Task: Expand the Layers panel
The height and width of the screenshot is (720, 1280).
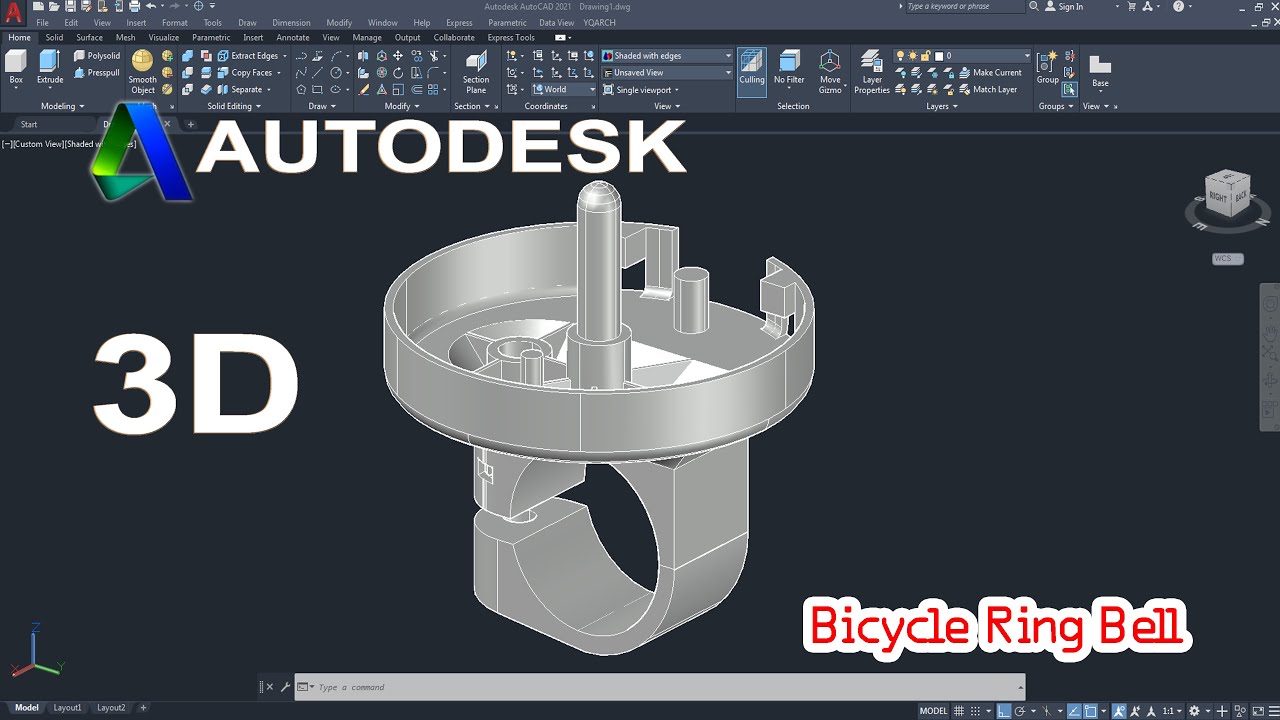Action: [941, 106]
